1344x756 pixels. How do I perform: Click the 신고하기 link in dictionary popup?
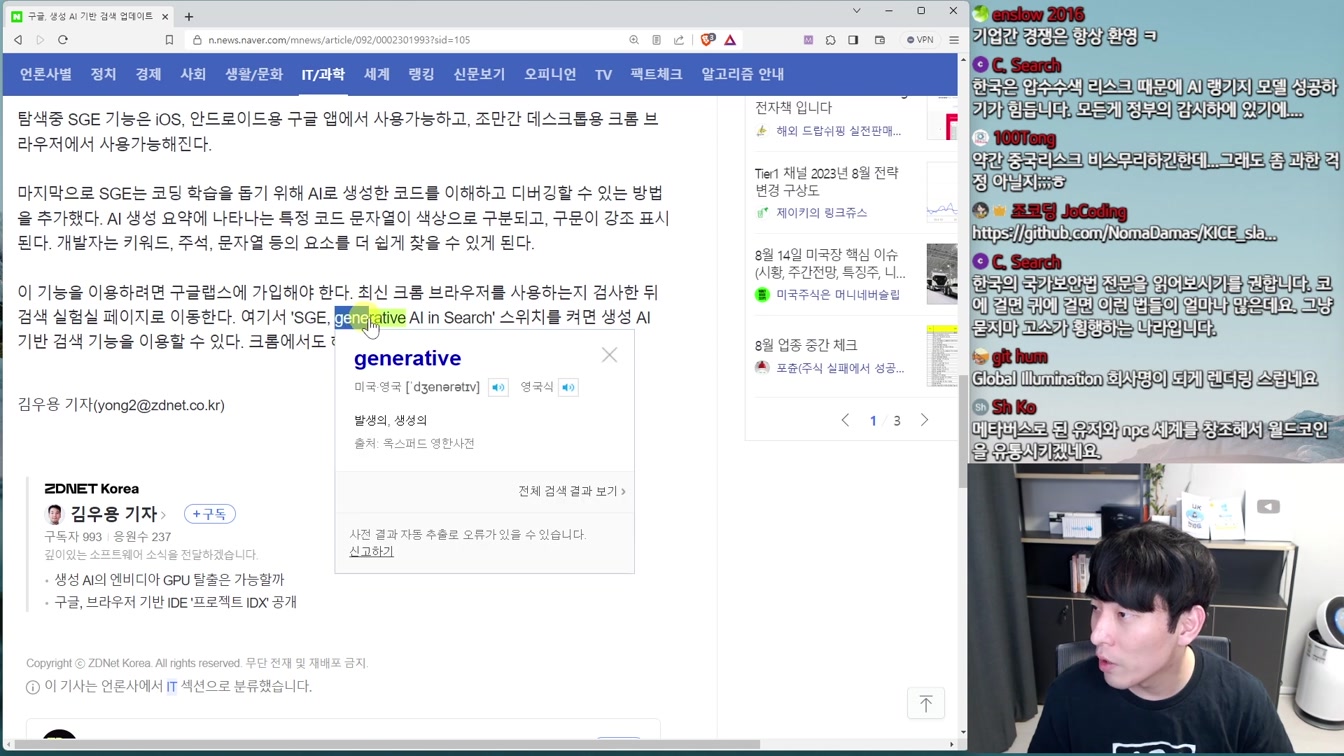371,551
